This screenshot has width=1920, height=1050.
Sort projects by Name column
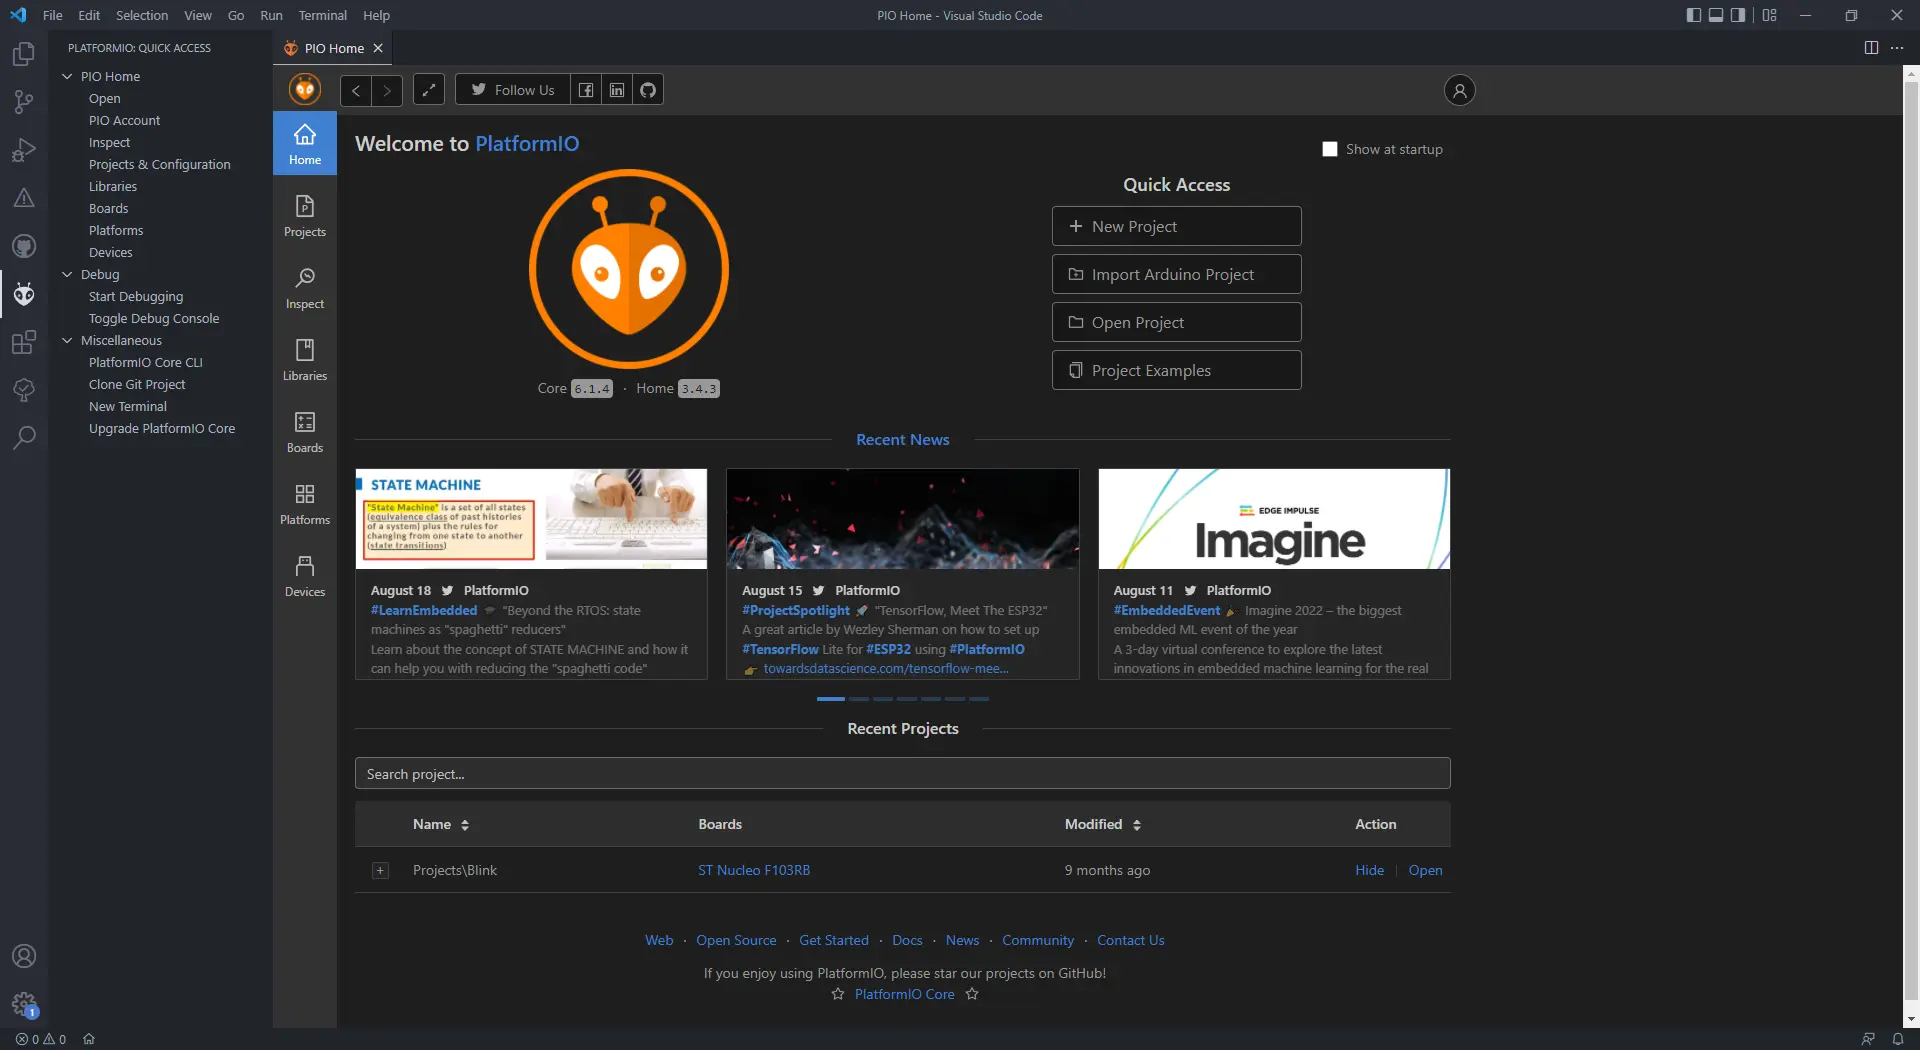pos(441,824)
